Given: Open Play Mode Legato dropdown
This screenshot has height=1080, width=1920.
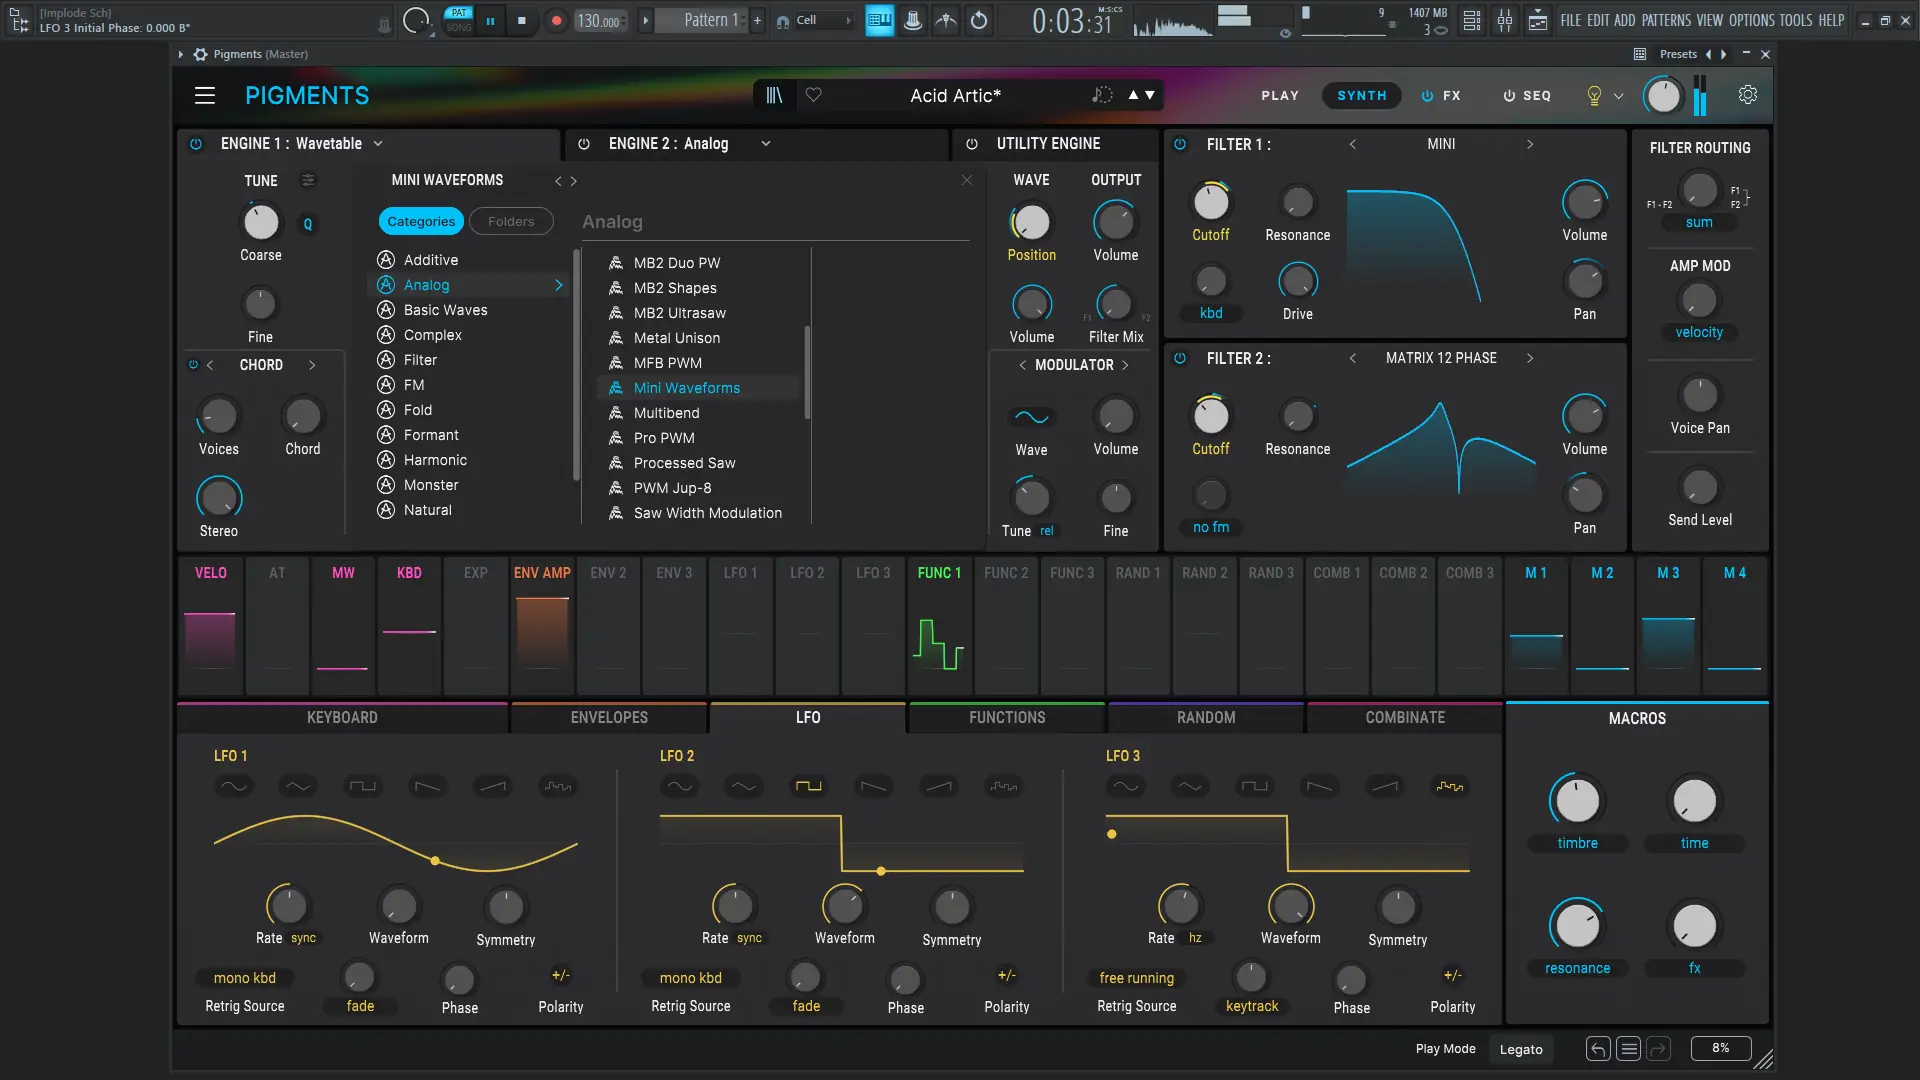Looking at the screenshot, I should pyautogui.click(x=1521, y=1049).
